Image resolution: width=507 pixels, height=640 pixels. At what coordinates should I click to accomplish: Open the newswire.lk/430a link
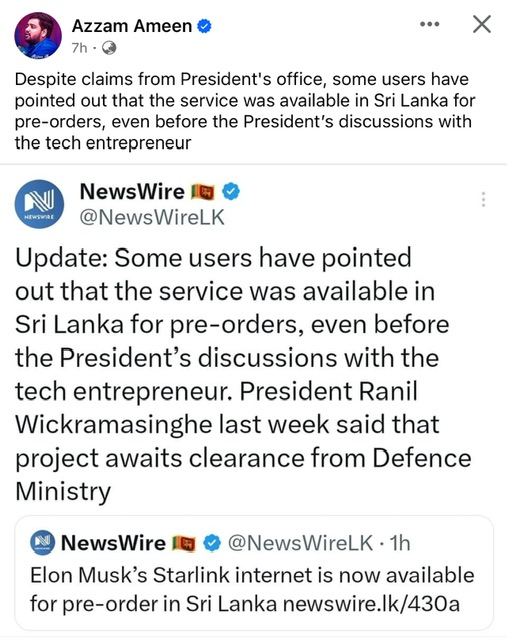click(x=371, y=604)
